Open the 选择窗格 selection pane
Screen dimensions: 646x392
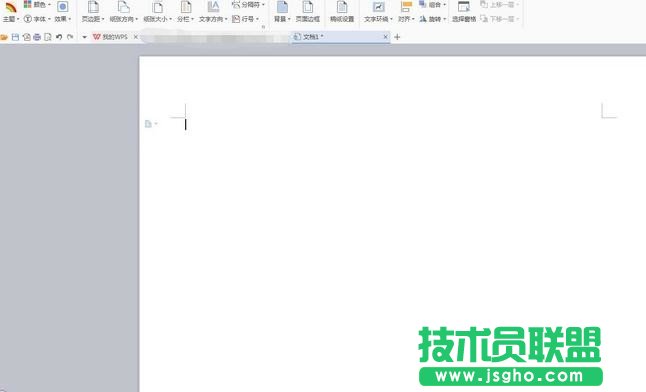[464, 12]
